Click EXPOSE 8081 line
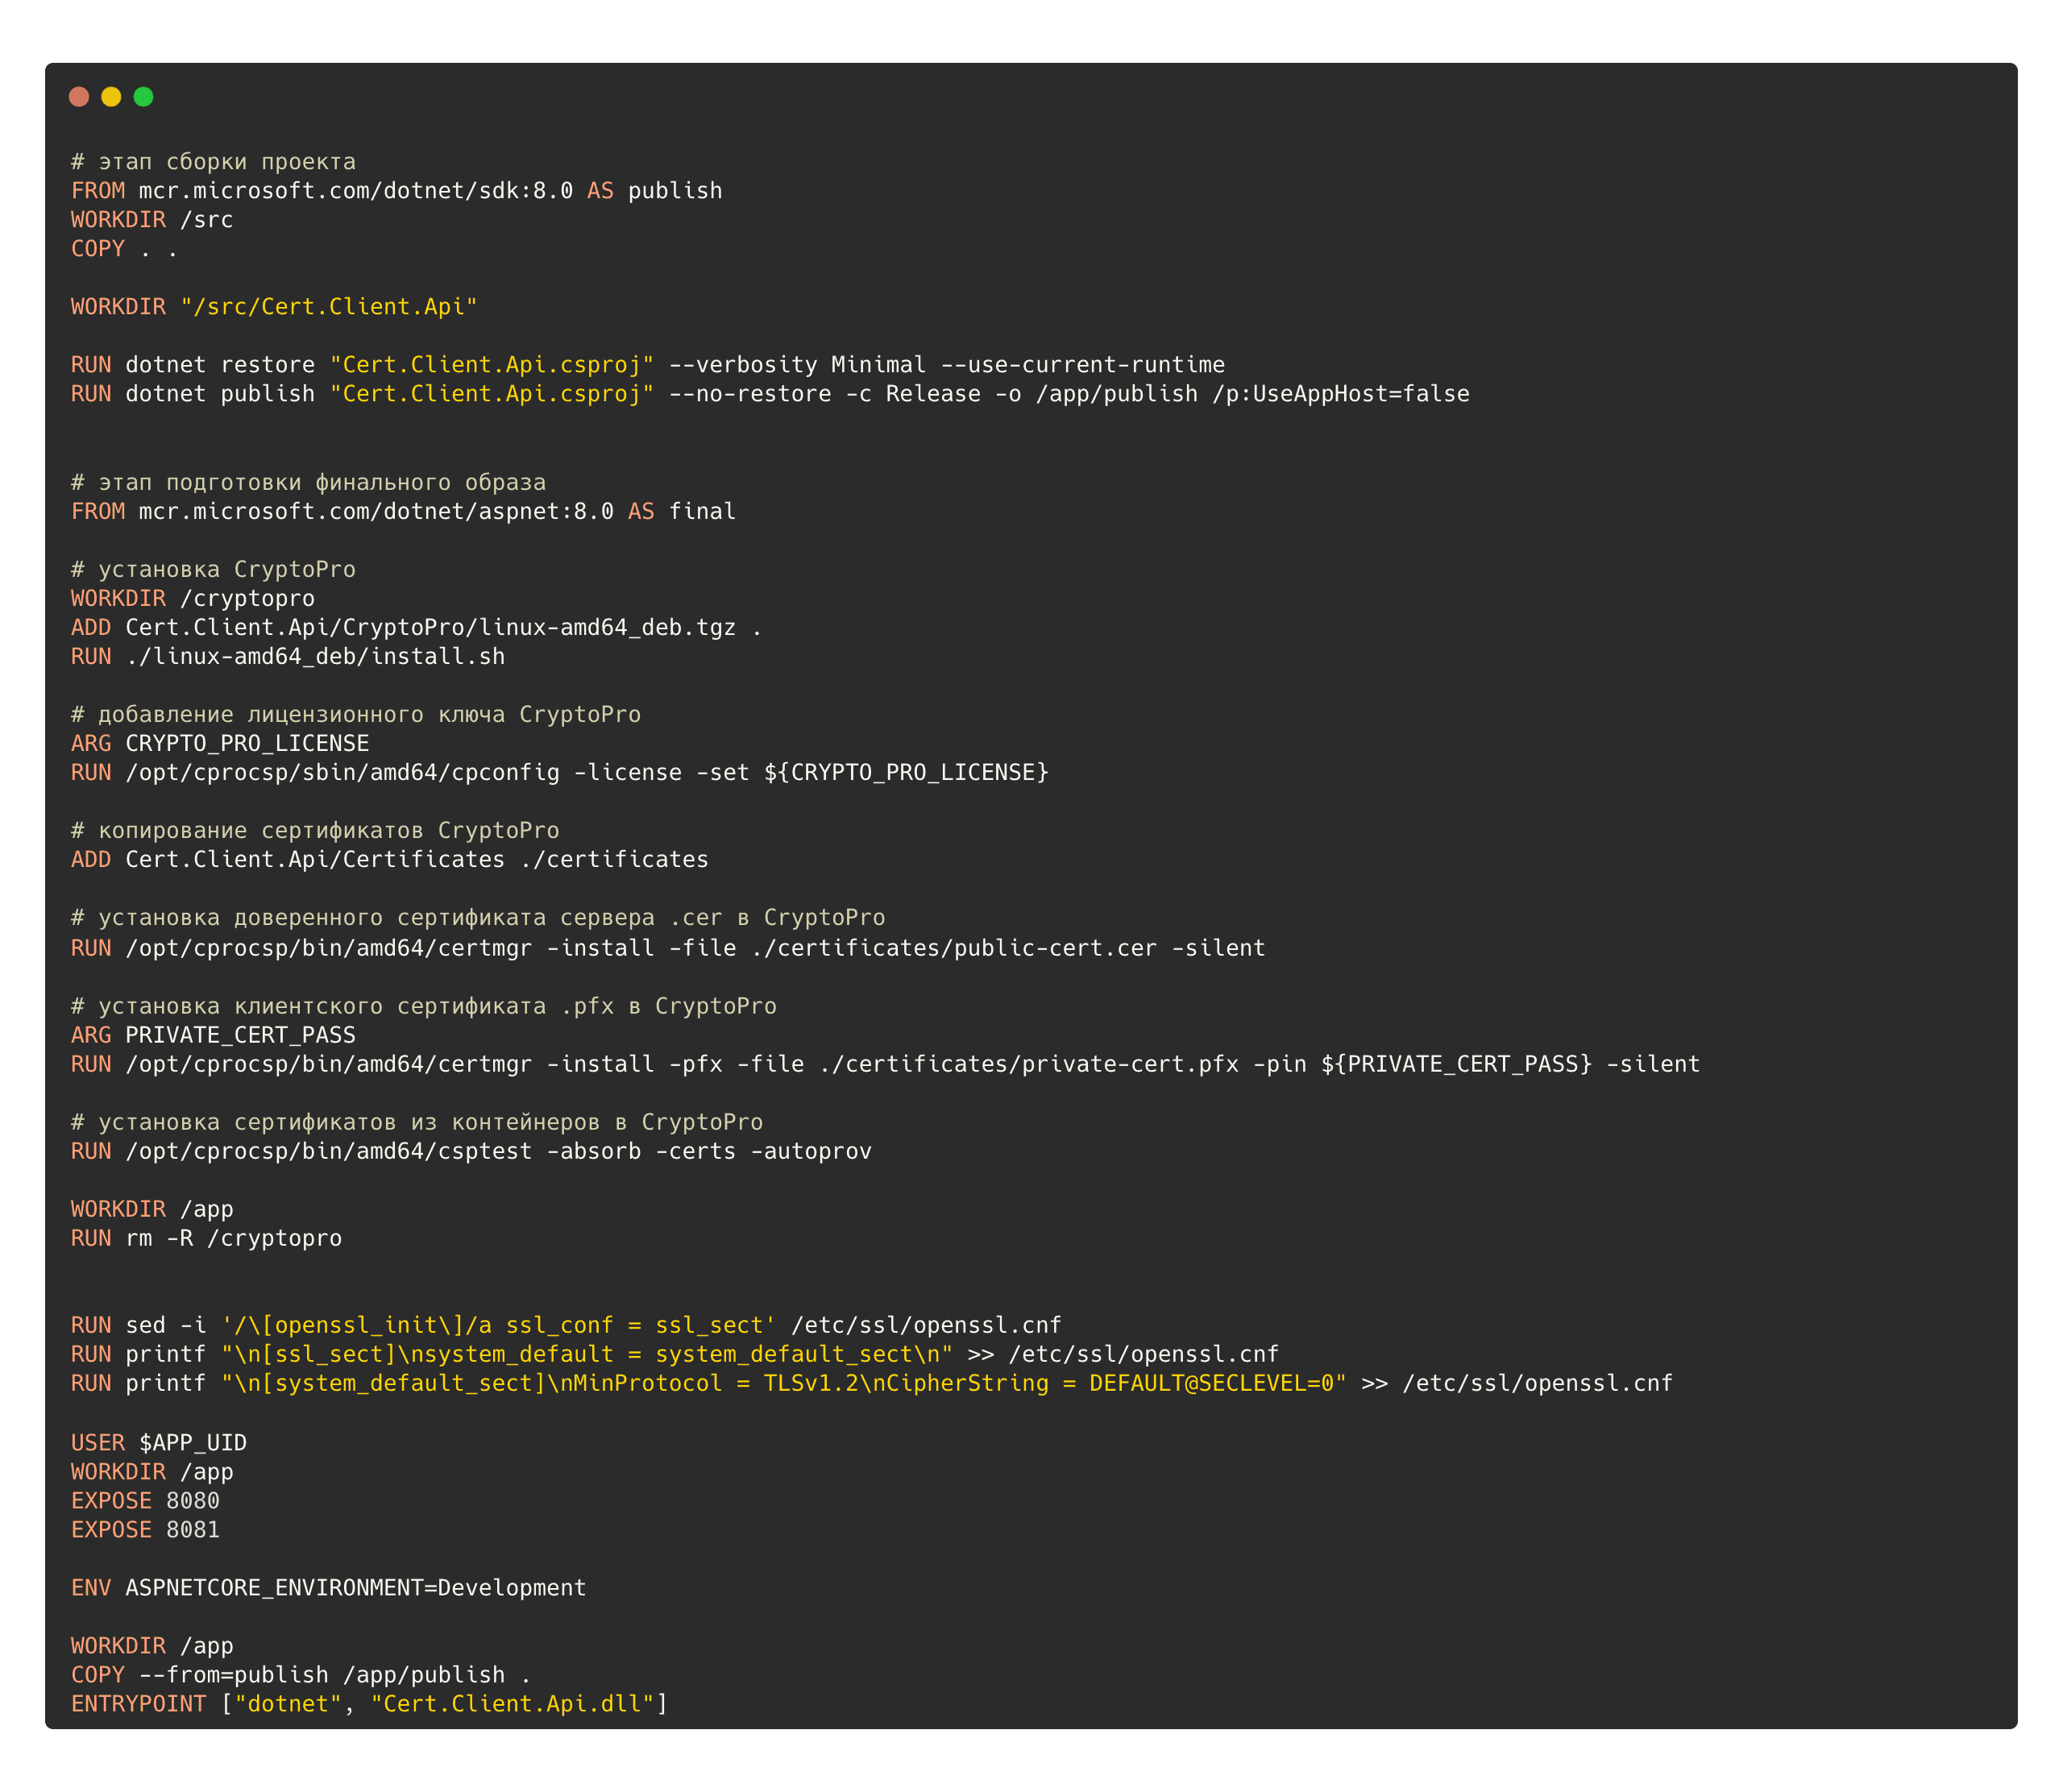Image resolution: width=2063 pixels, height=1792 pixels. (145, 1530)
